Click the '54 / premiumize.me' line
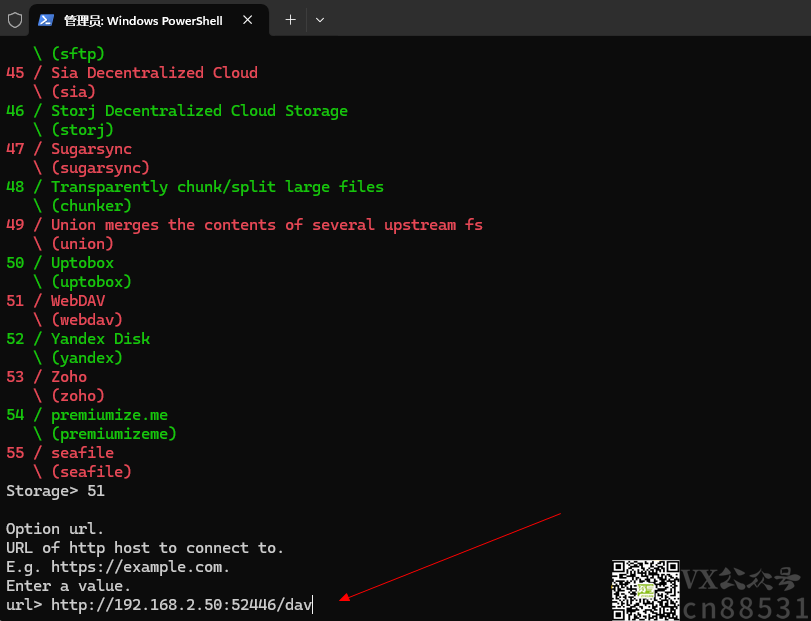 (x=87, y=415)
